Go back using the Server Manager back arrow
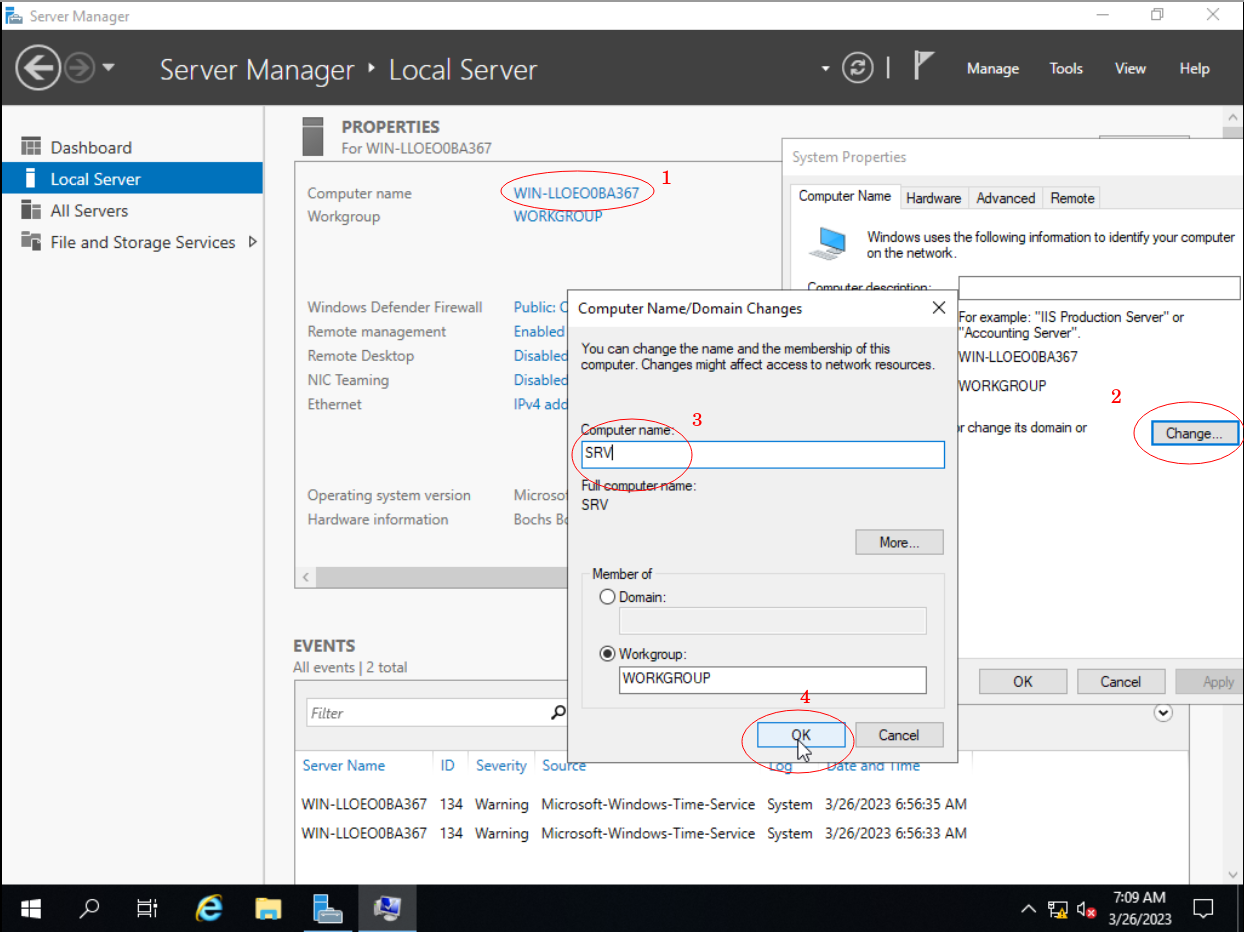Image resolution: width=1244 pixels, height=932 pixels. [39, 68]
